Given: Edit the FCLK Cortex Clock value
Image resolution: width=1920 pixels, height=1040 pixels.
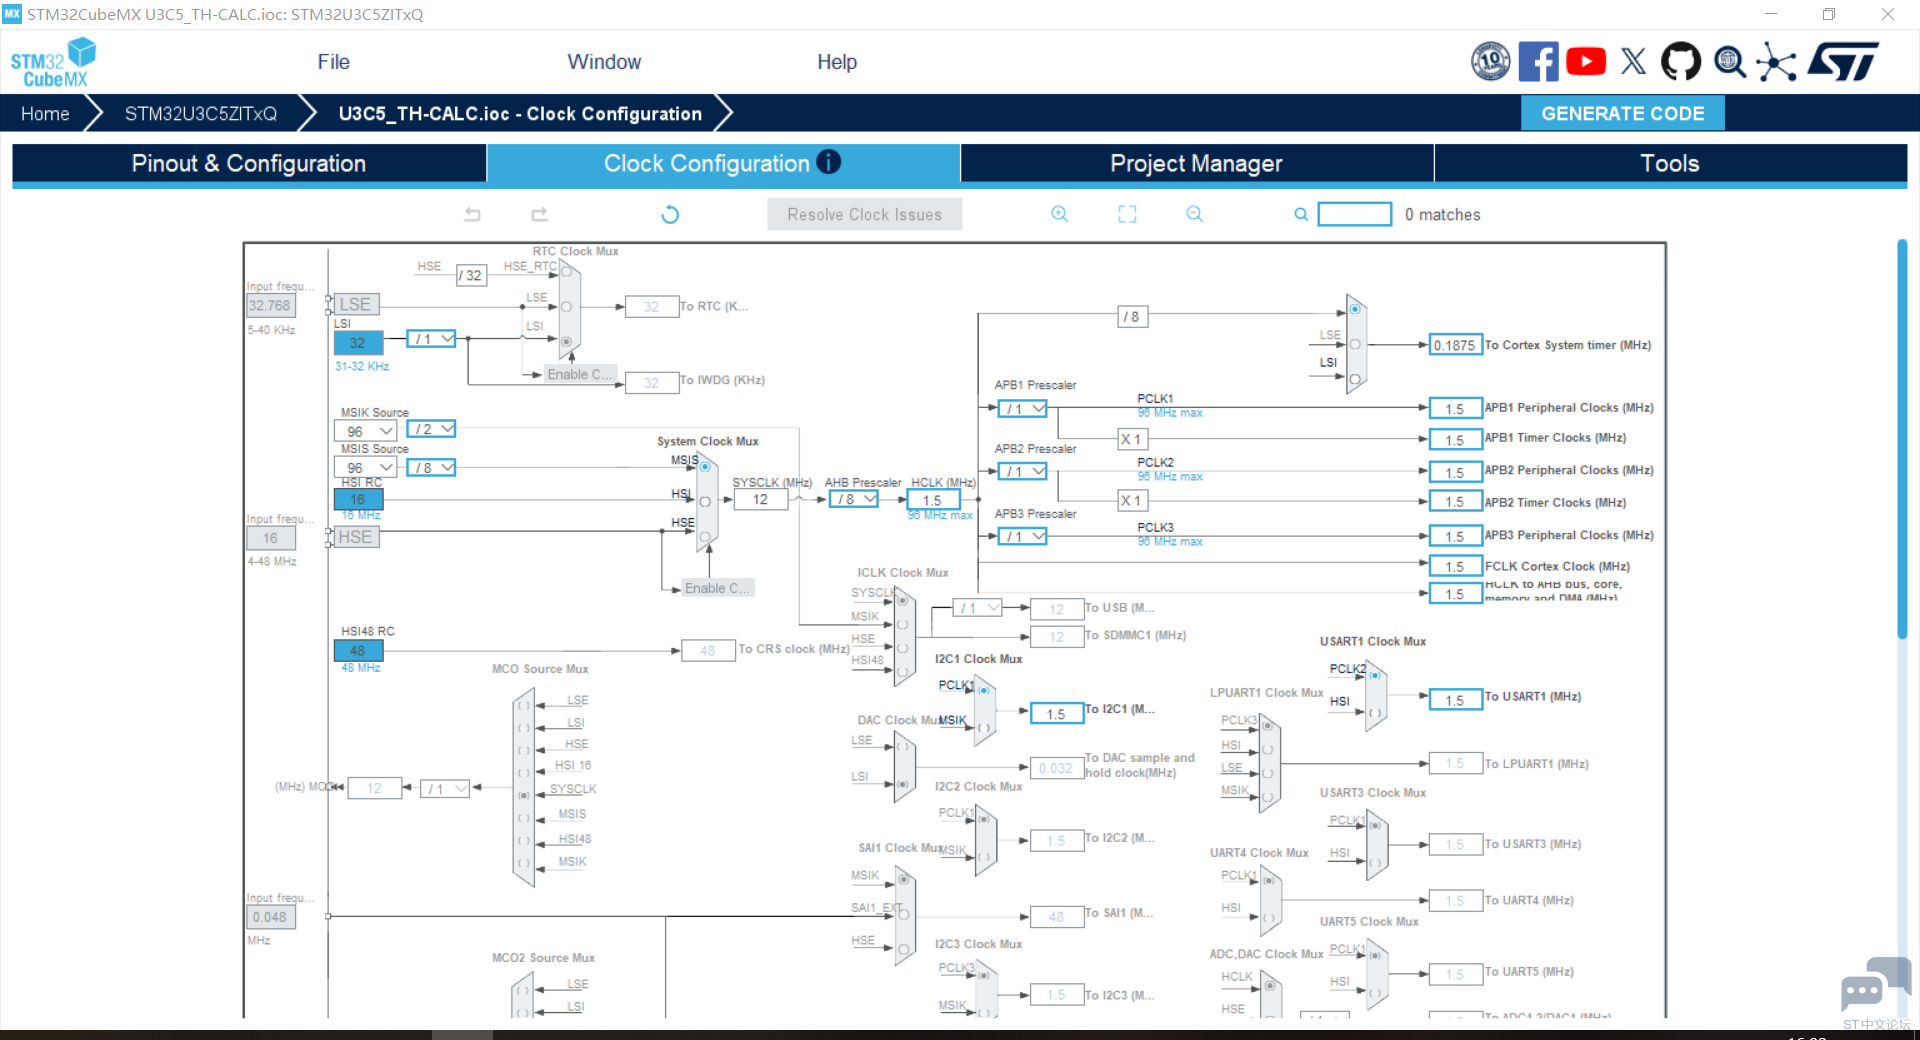Looking at the screenshot, I should [x=1455, y=566].
